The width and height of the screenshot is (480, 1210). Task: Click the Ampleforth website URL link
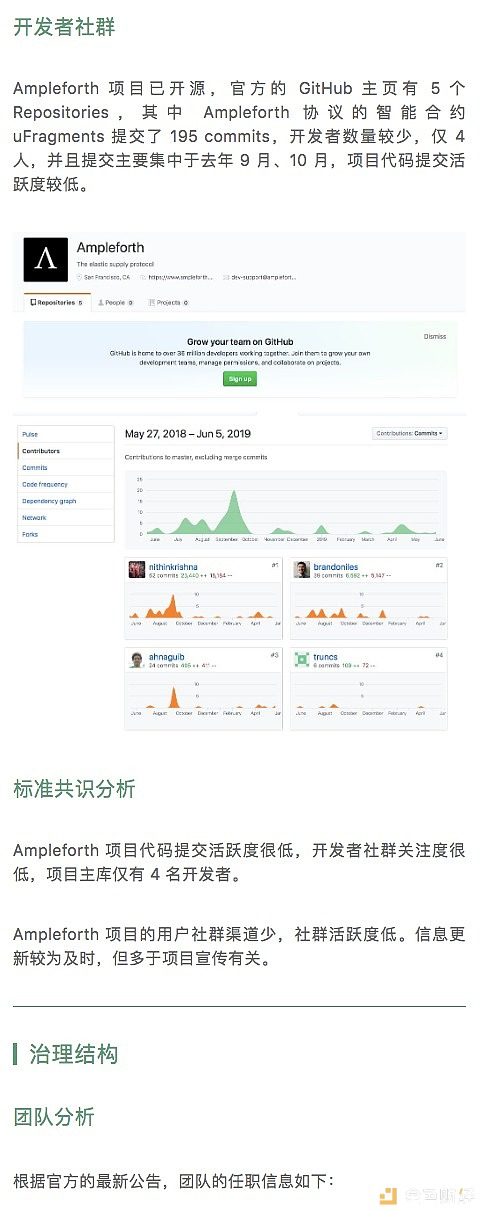pyautogui.click(x=181, y=276)
